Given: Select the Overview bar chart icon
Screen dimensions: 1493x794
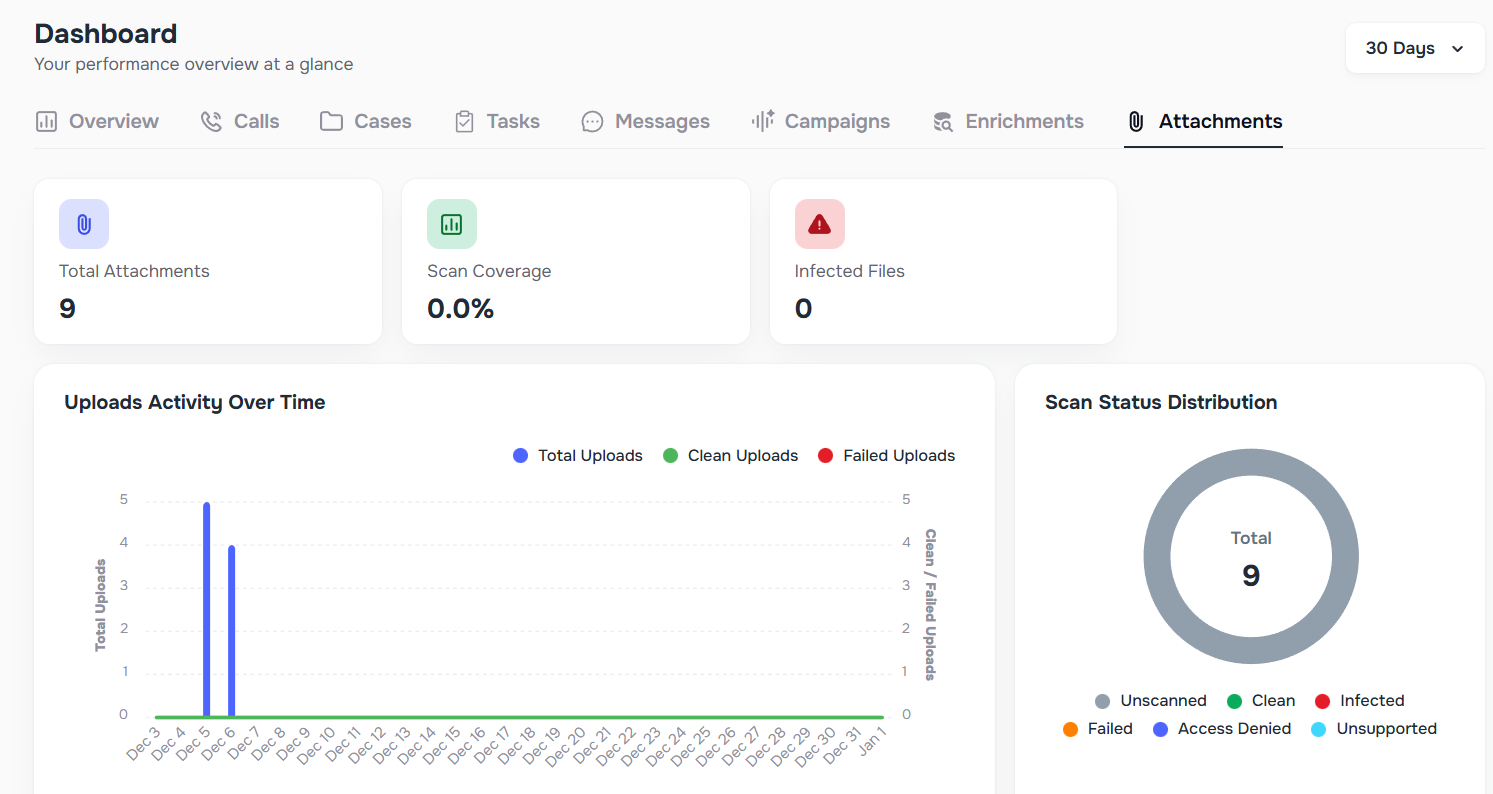Looking at the screenshot, I should 46,120.
